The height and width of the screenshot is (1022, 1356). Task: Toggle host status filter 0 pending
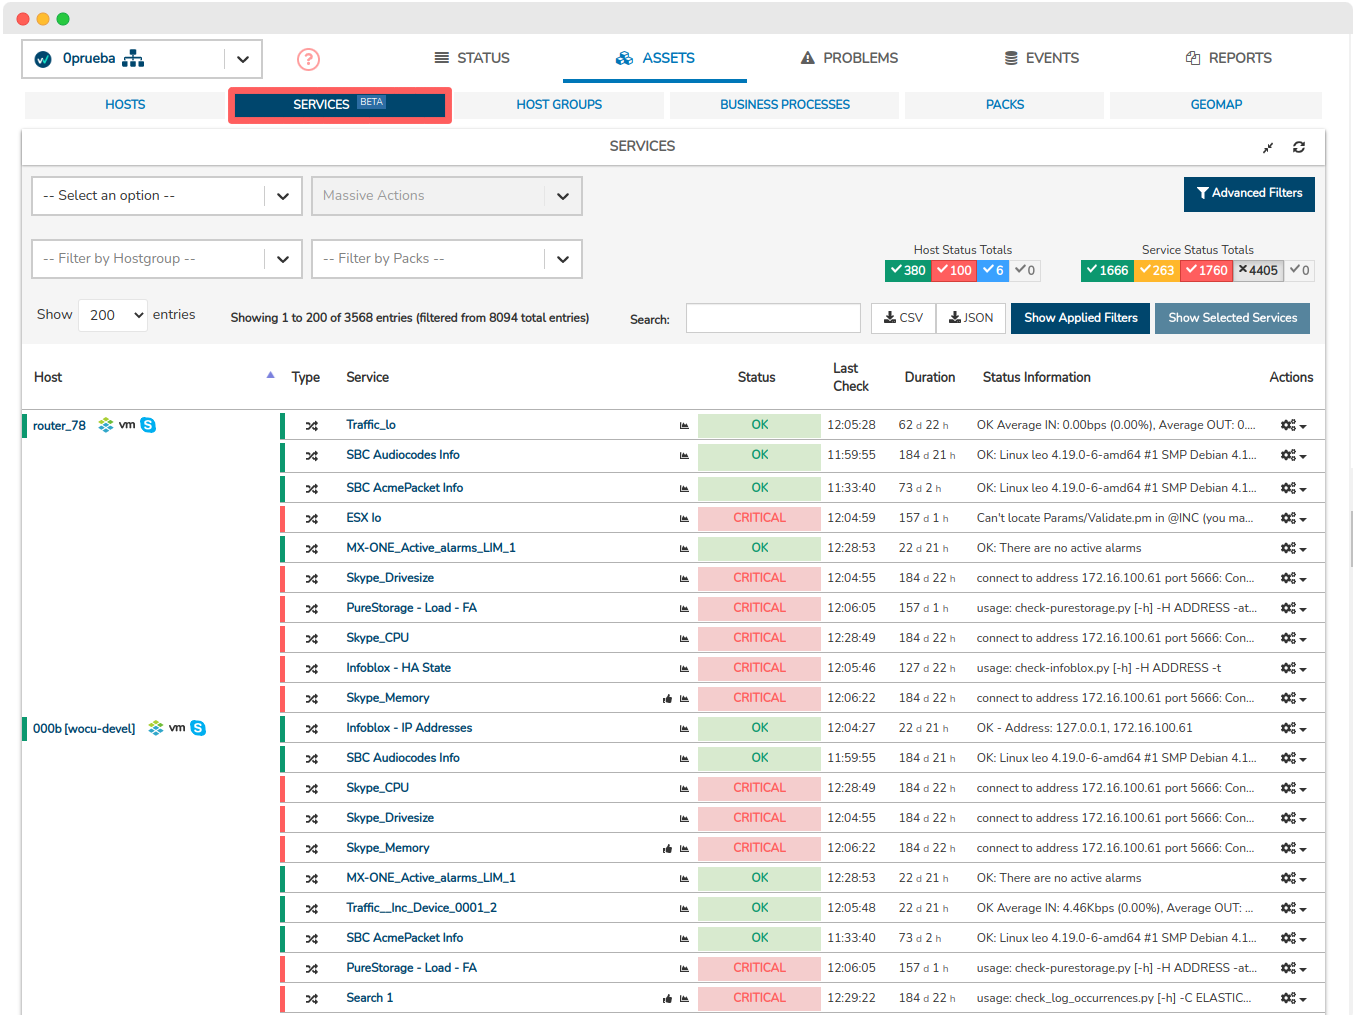point(1025,271)
